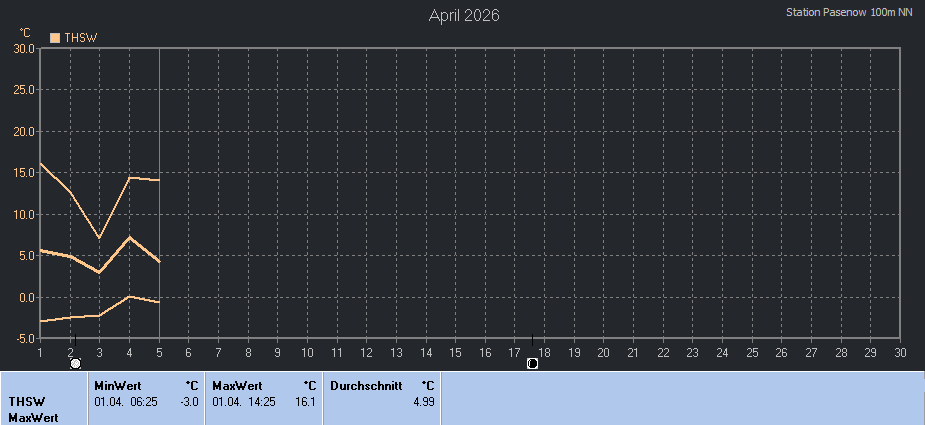Click the 01.04. 06:25 minimum timestamp

pos(125,401)
